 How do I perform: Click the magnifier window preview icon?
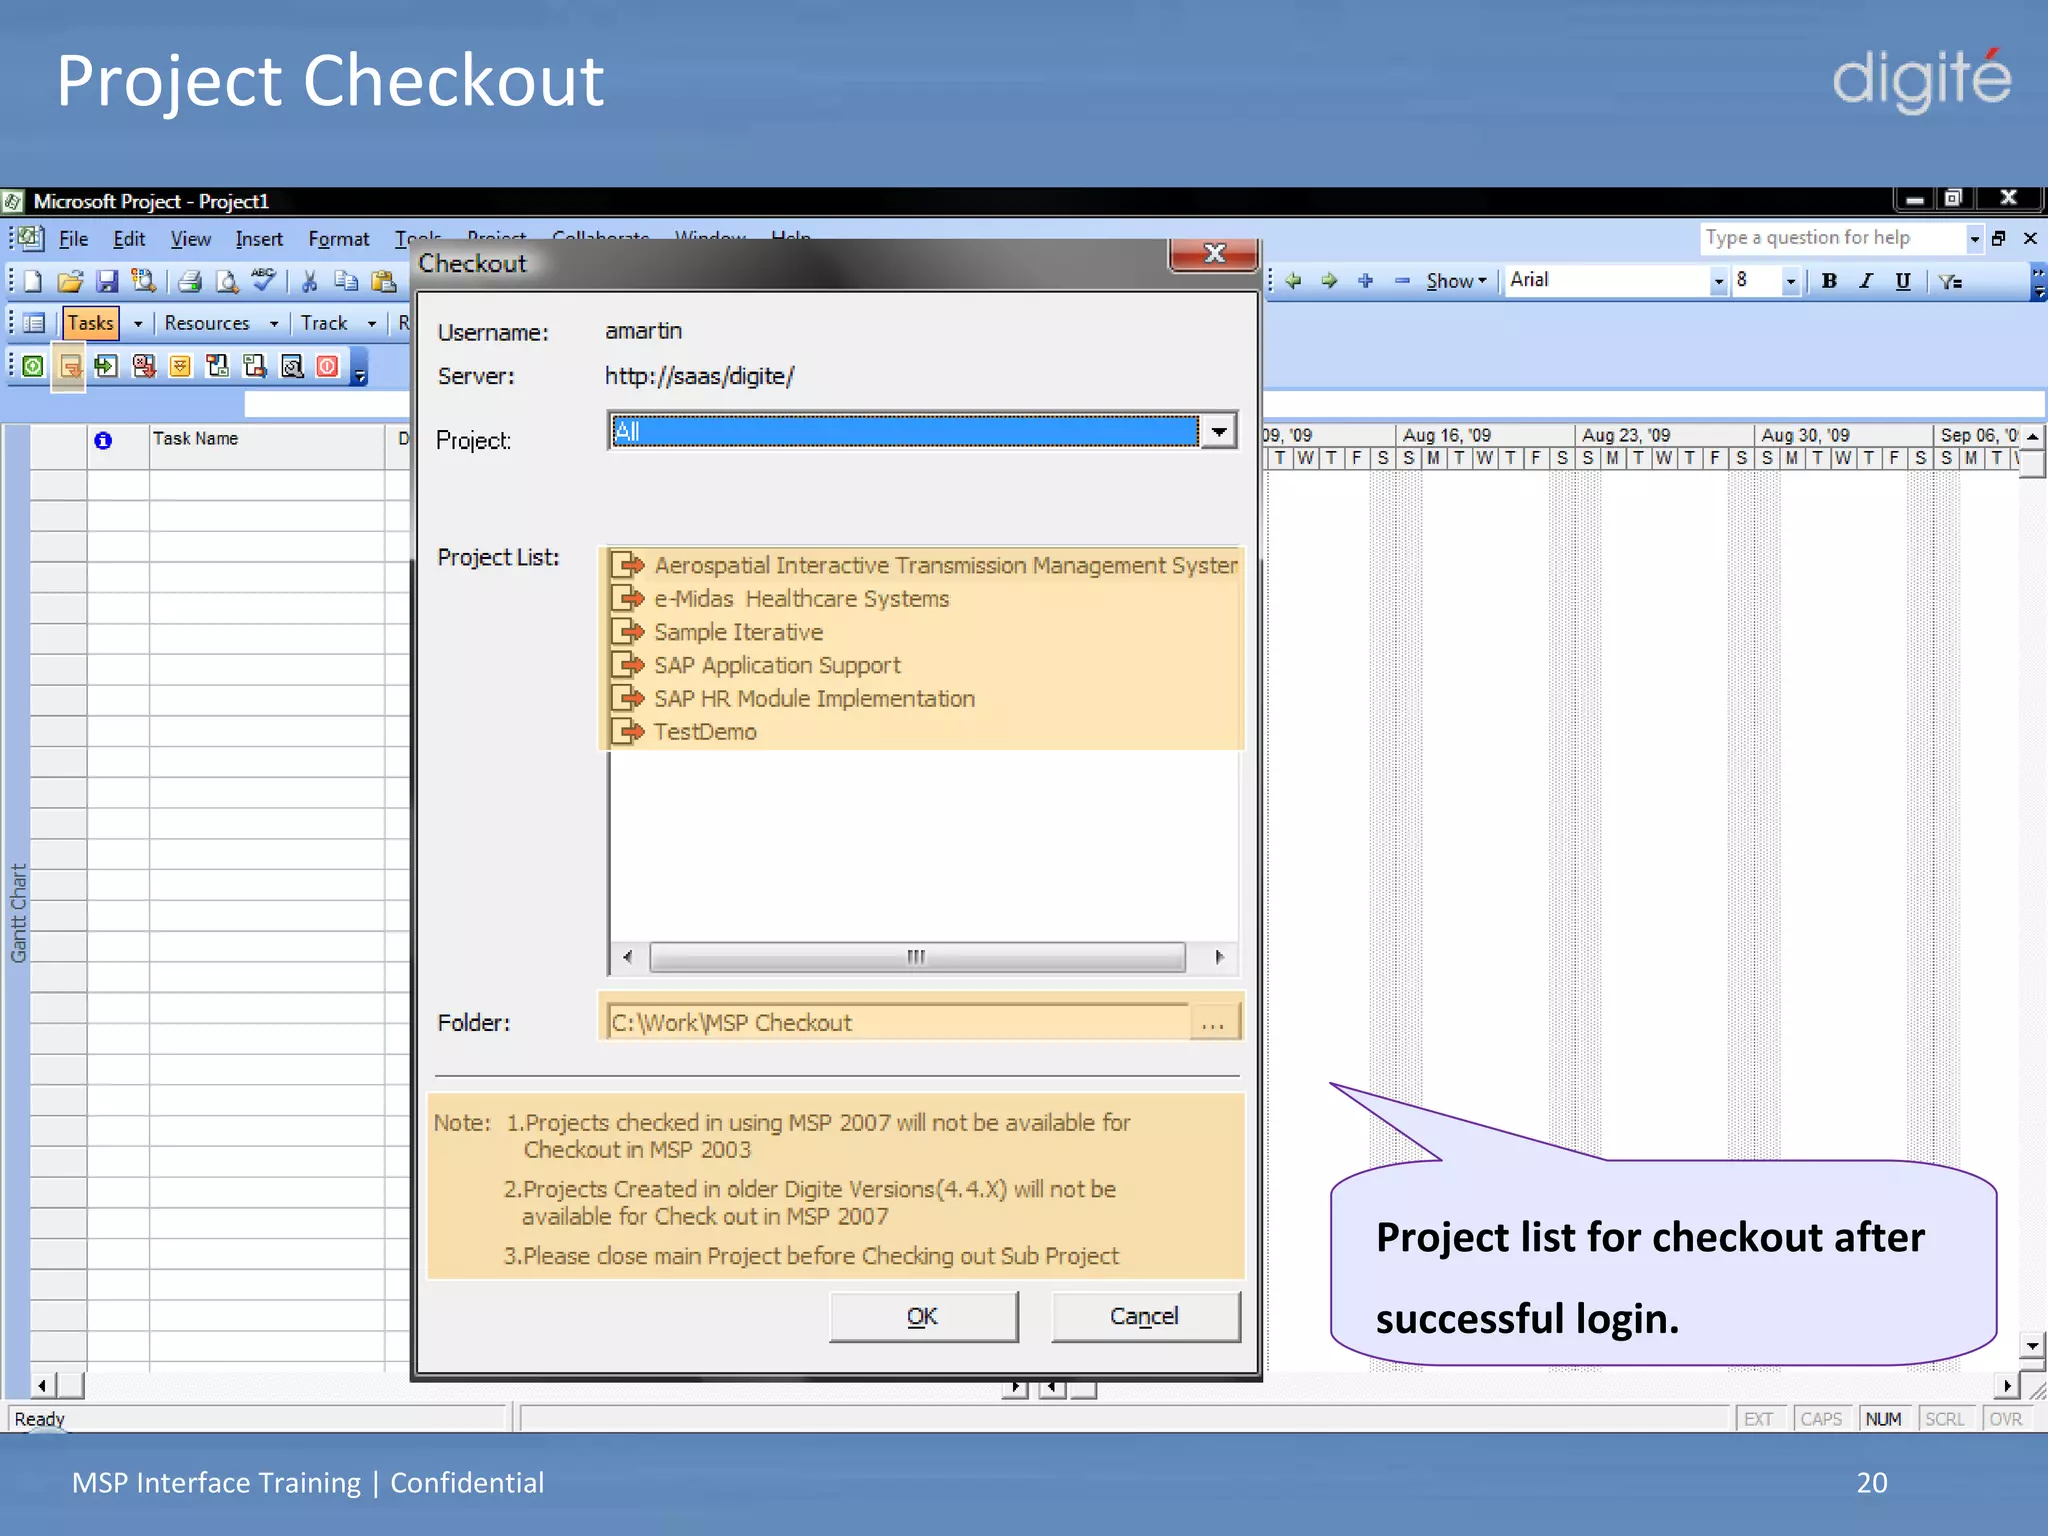[292, 366]
